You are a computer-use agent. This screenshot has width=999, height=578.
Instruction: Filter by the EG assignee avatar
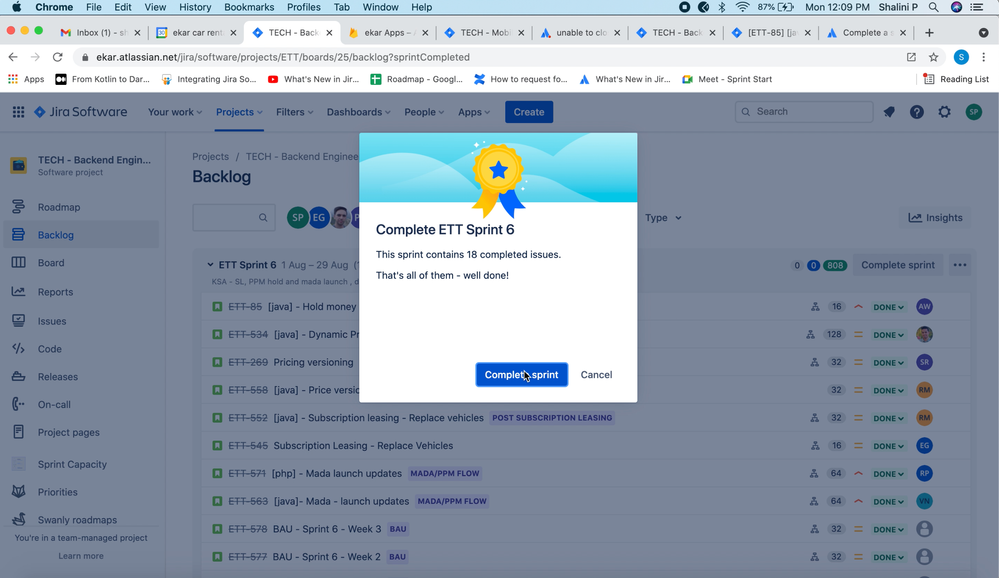point(319,218)
